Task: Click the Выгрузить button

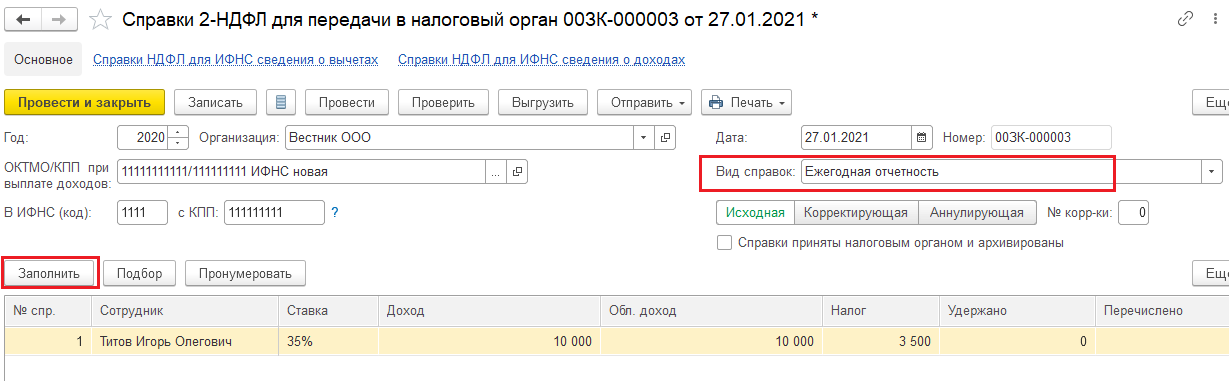Action: point(542,102)
